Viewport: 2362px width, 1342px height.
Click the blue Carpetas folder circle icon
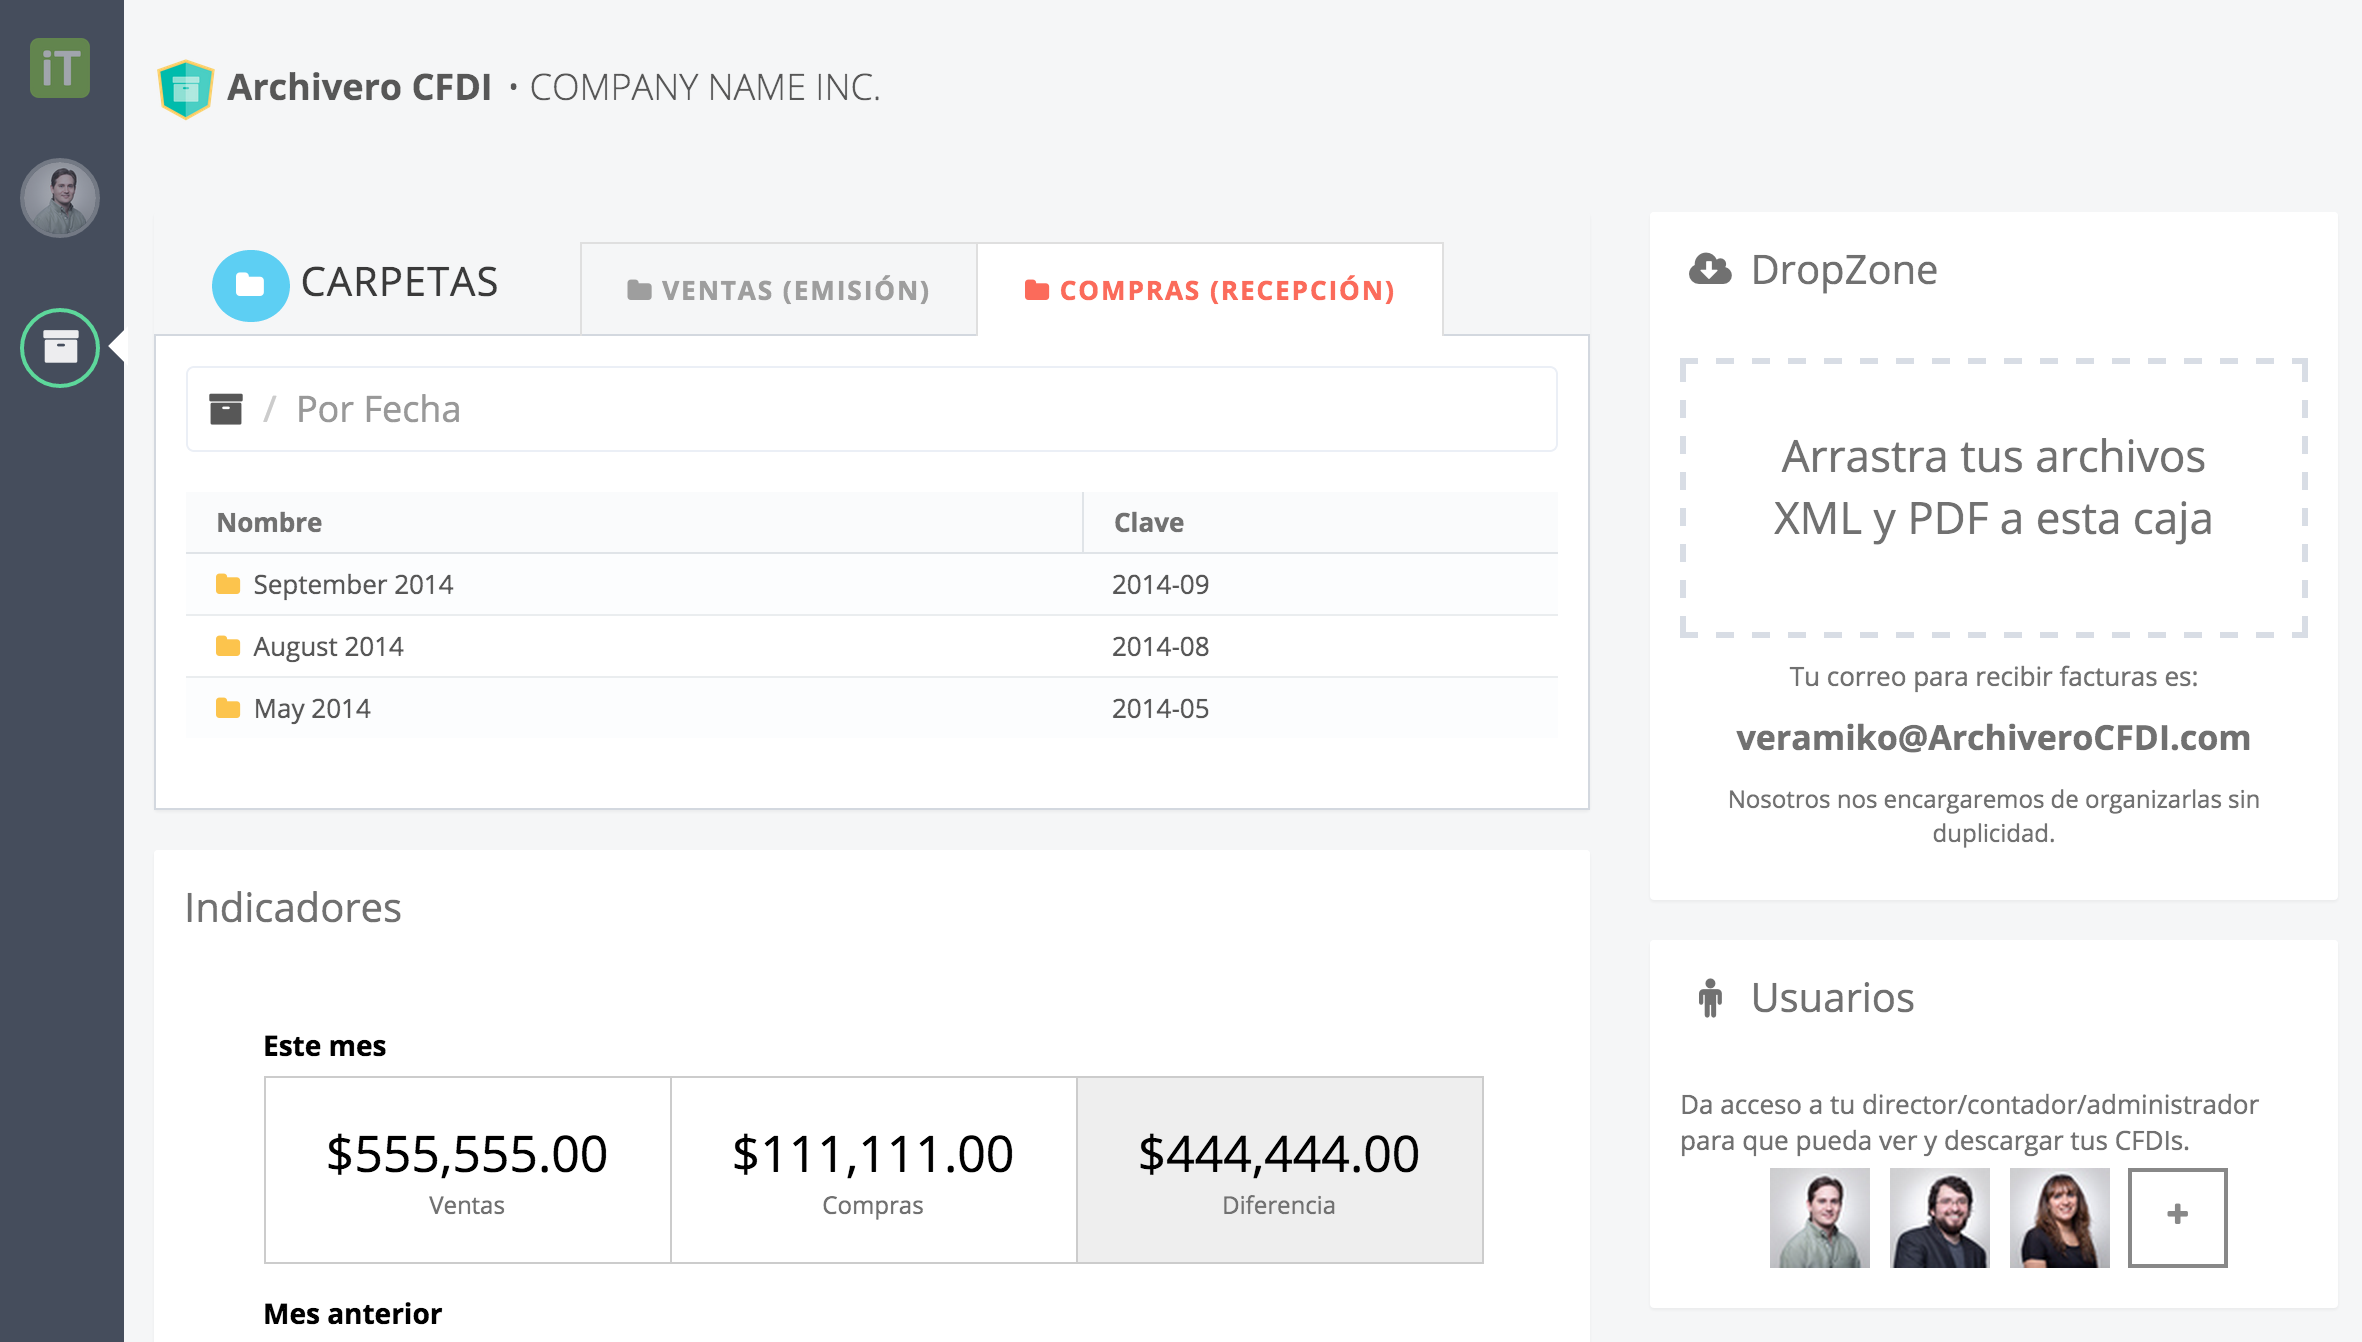tap(250, 285)
